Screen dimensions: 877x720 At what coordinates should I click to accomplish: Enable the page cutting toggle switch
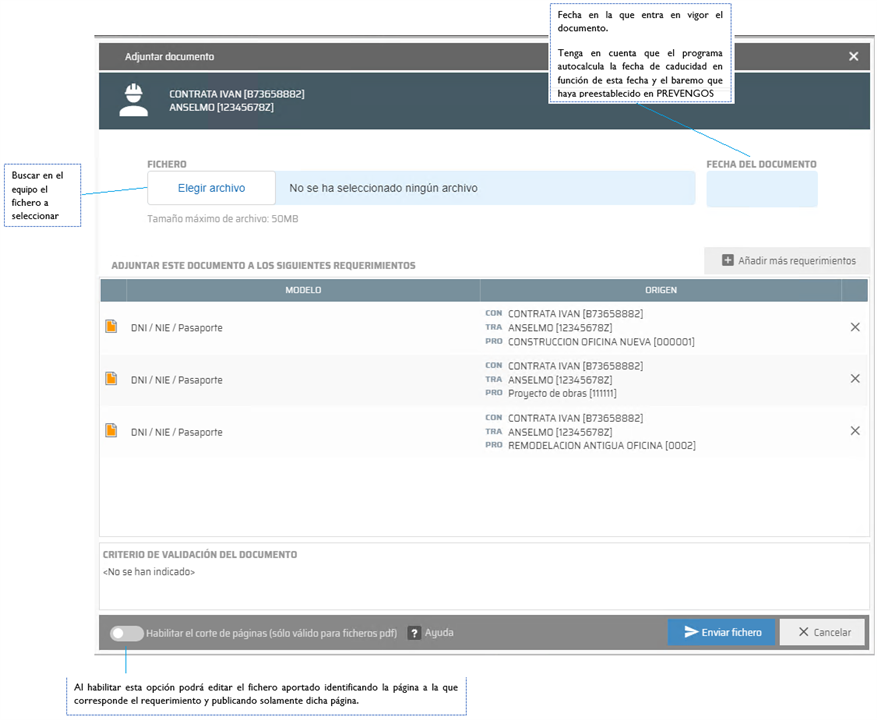(x=127, y=633)
